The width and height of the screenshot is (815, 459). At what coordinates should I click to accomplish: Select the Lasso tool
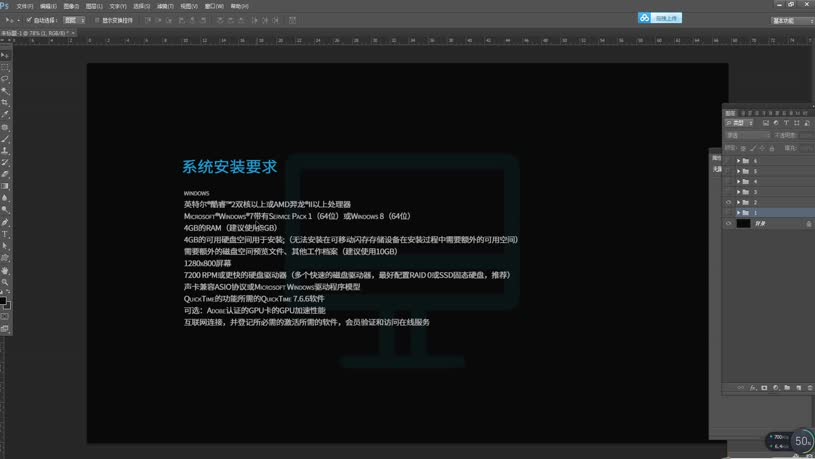tap(5, 79)
